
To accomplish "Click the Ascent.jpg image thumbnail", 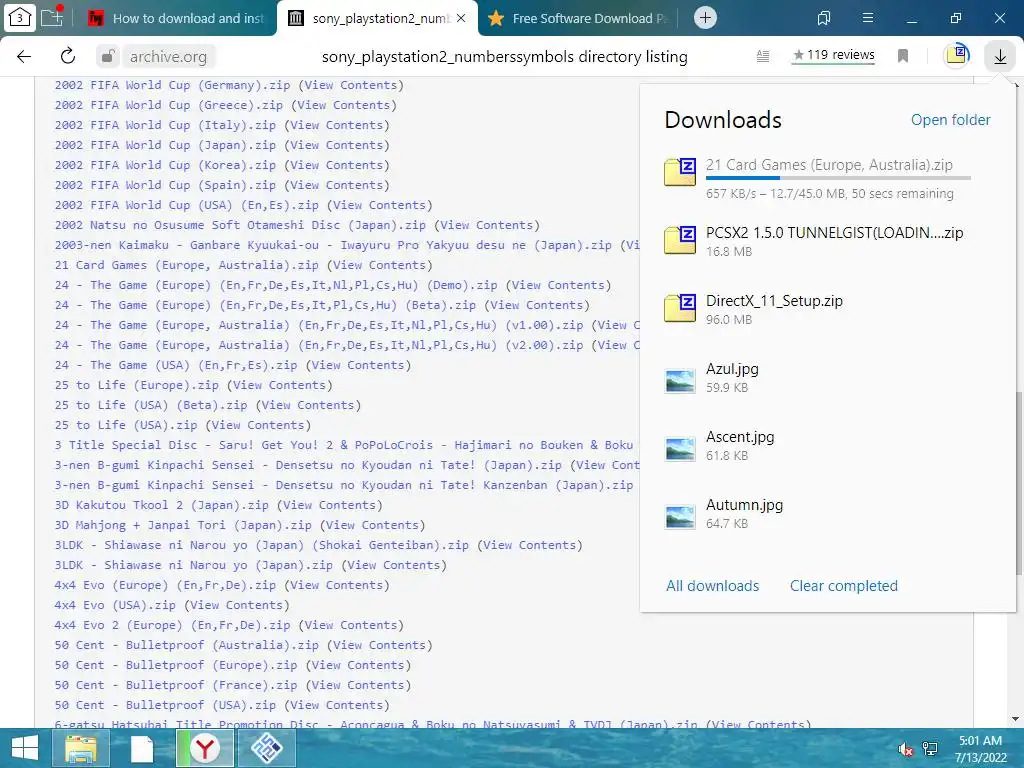I will [x=680, y=448].
